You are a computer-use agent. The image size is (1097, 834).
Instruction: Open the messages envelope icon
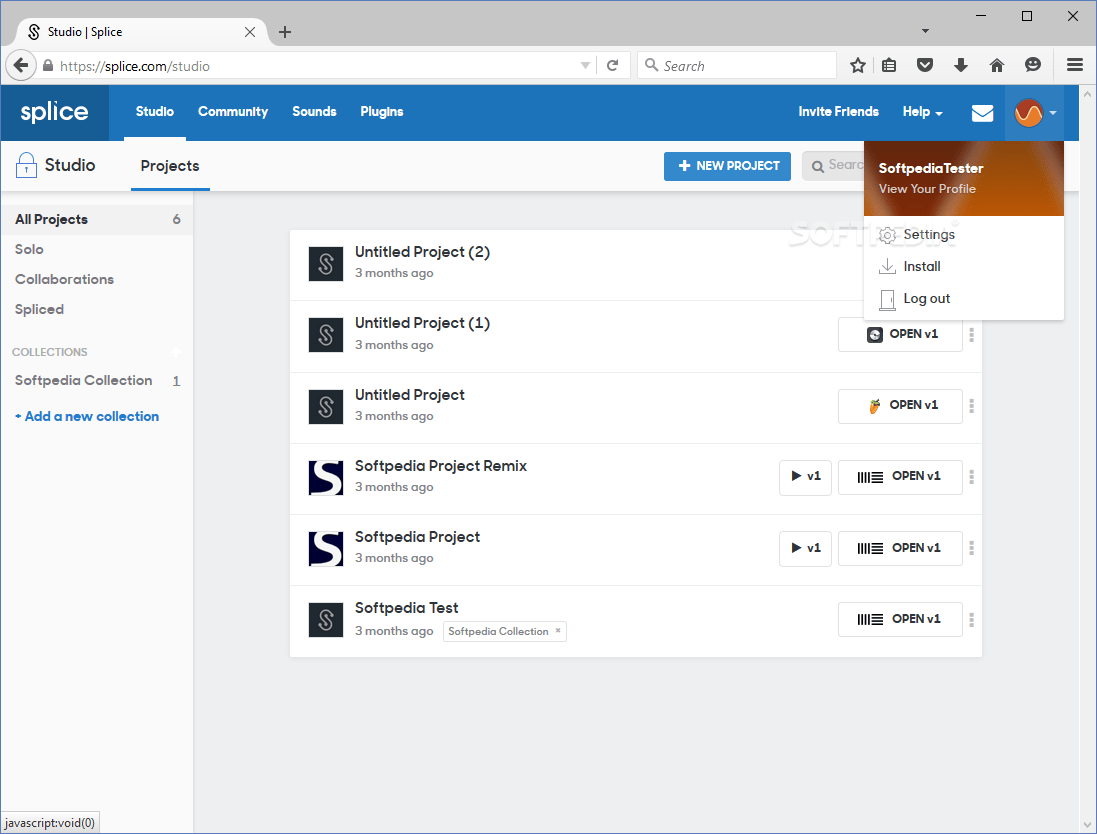(982, 113)
